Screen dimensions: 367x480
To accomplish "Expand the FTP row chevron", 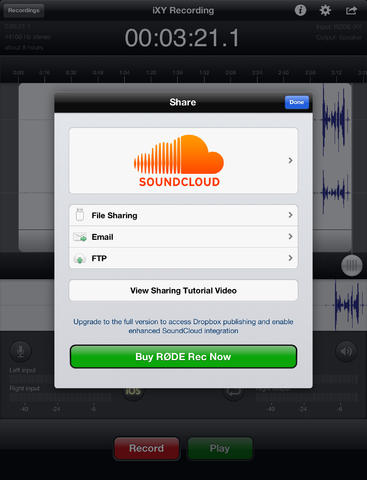I will (290, 258).
